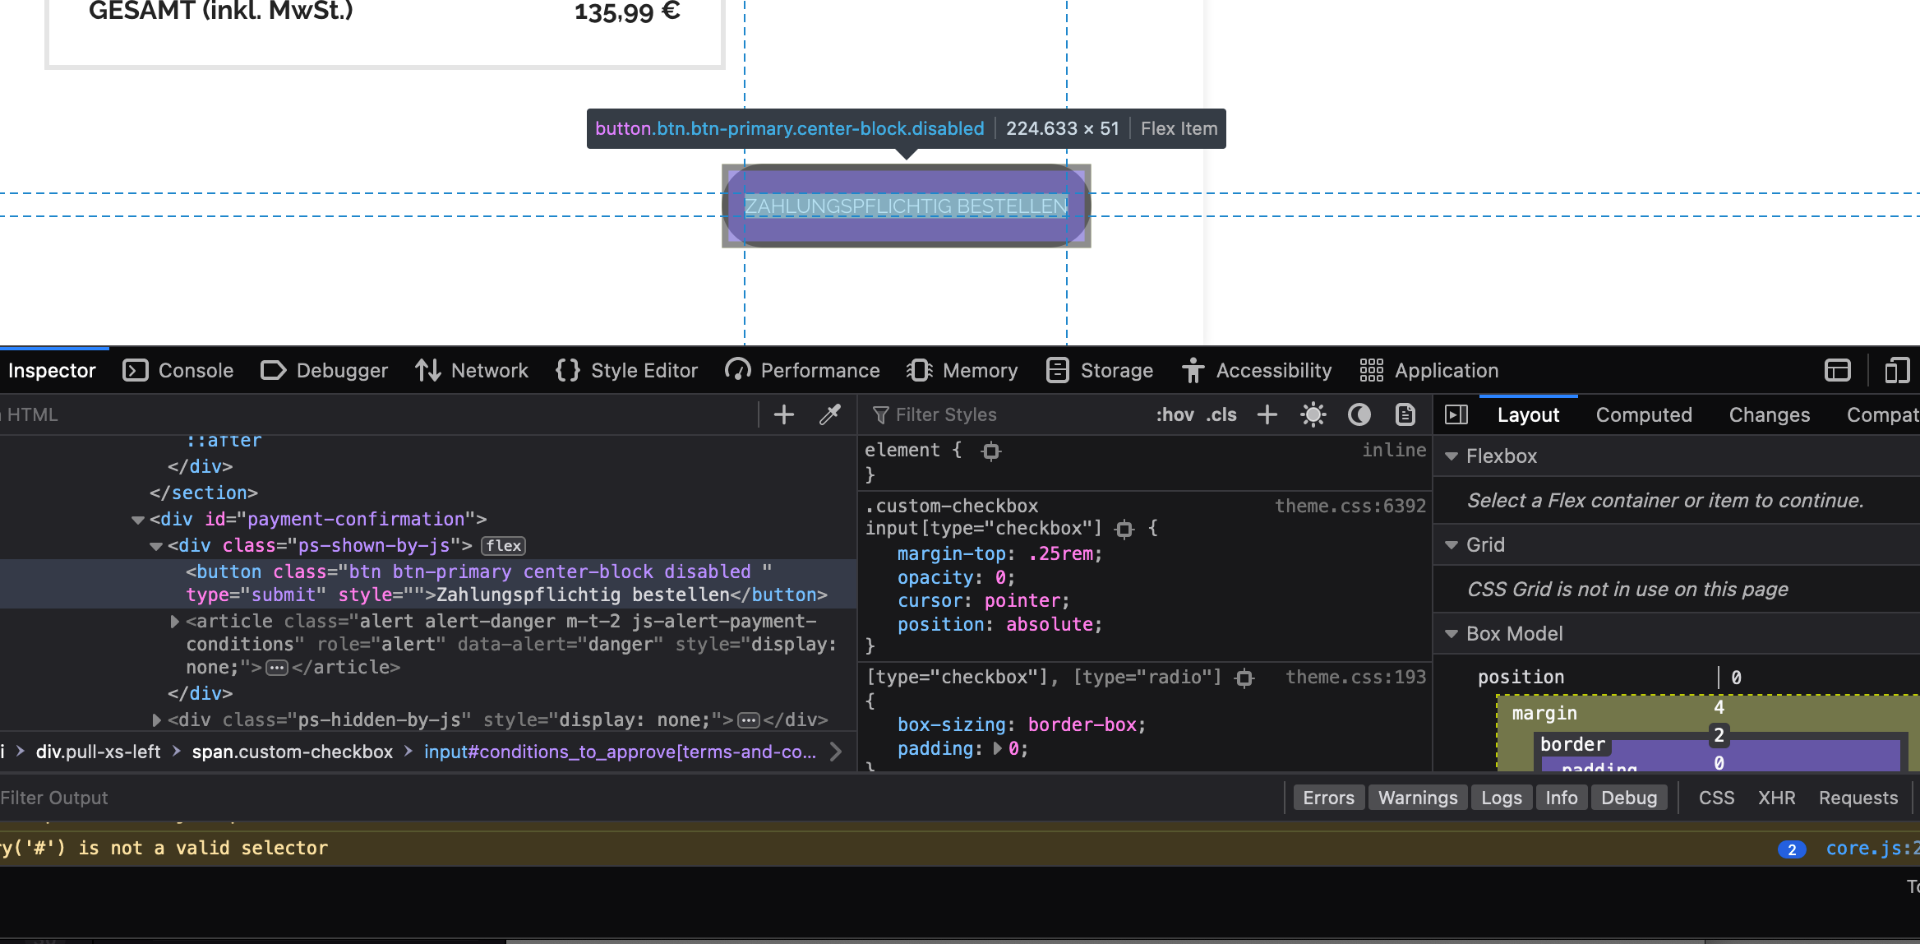Screen dimensions: 1920x944
Task: Toggle print media simulation icon
Action: click(x=1405, y=415)
